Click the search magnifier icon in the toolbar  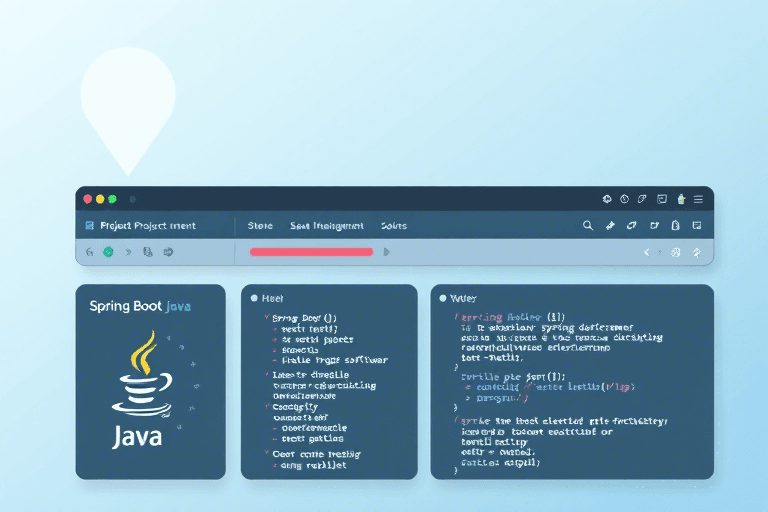(x=588, y=226)
